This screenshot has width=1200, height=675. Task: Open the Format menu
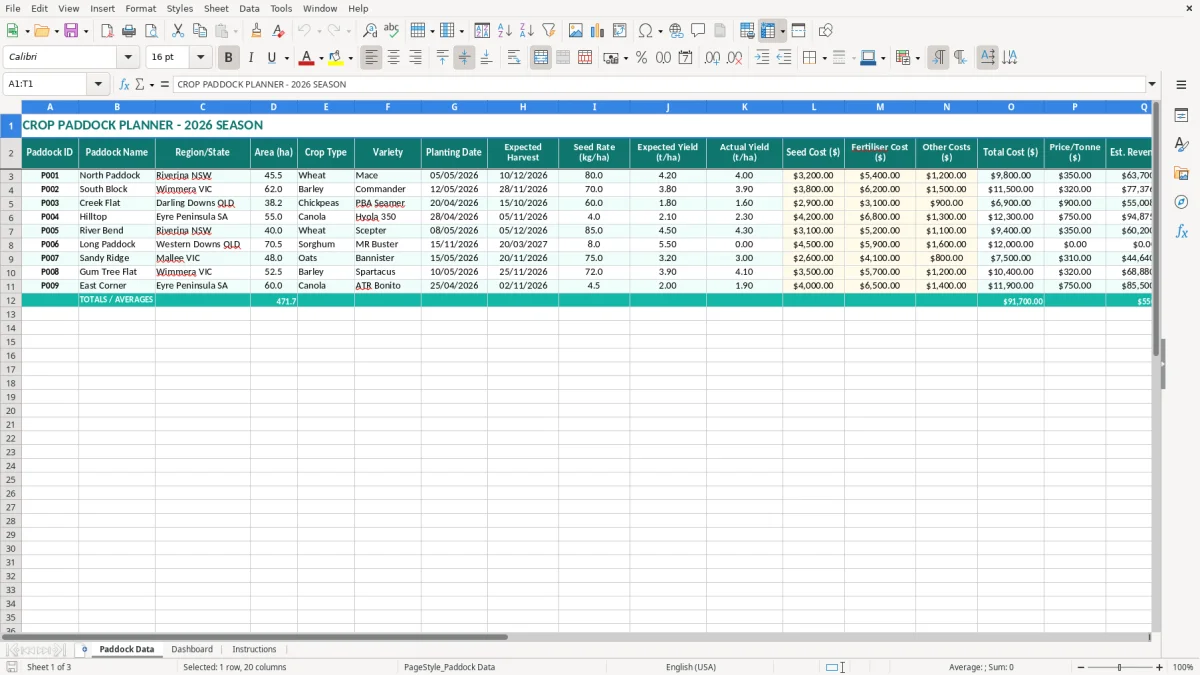click(141, 8)
